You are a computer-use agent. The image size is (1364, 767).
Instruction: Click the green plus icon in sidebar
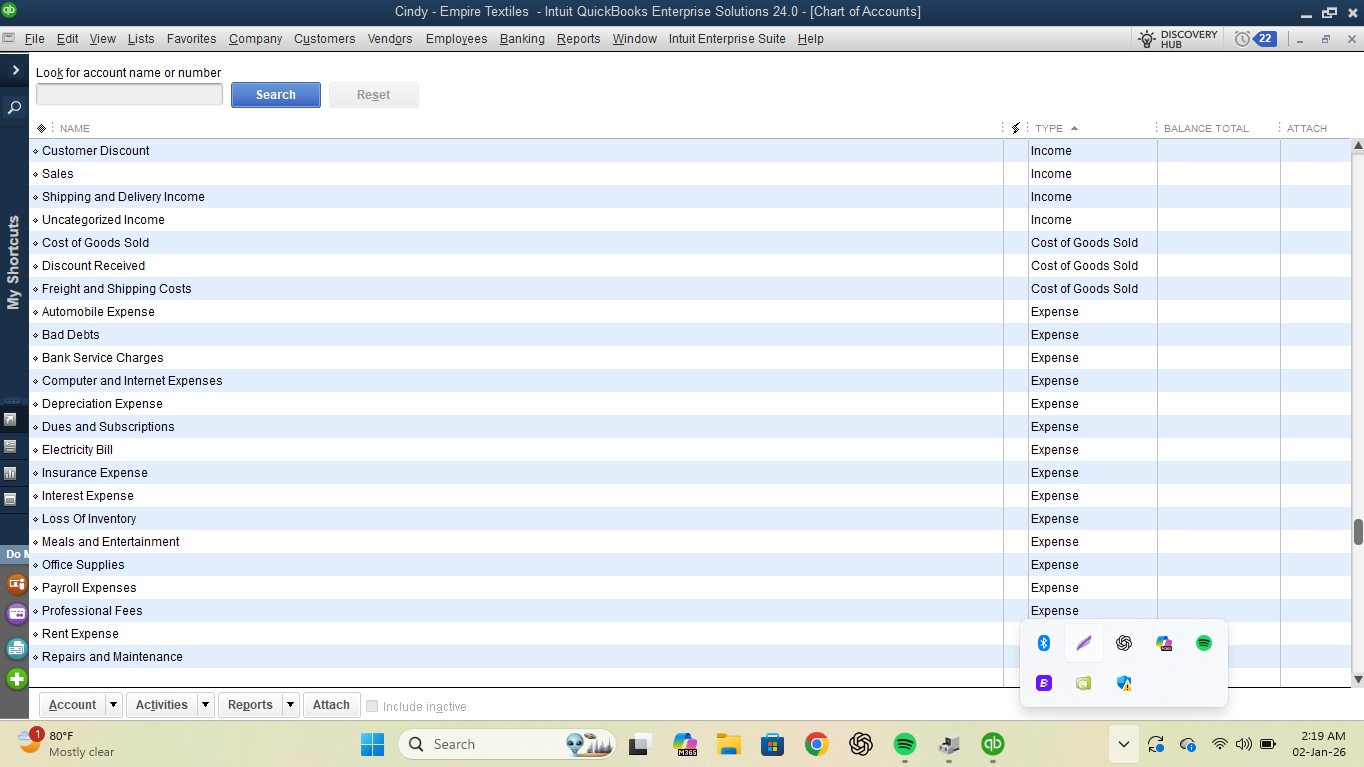[x=16, y=679]
